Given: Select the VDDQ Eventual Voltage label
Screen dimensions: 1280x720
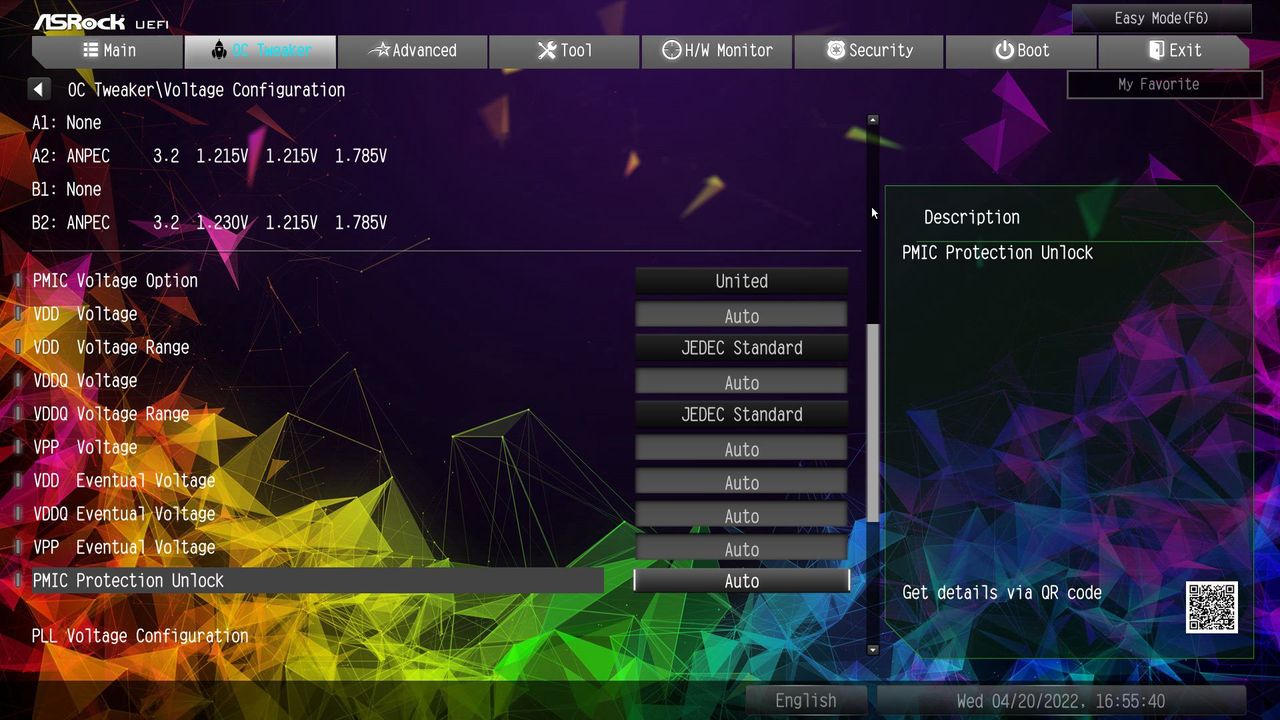Looking at the screenshot, I should click(x=124, y=514).
